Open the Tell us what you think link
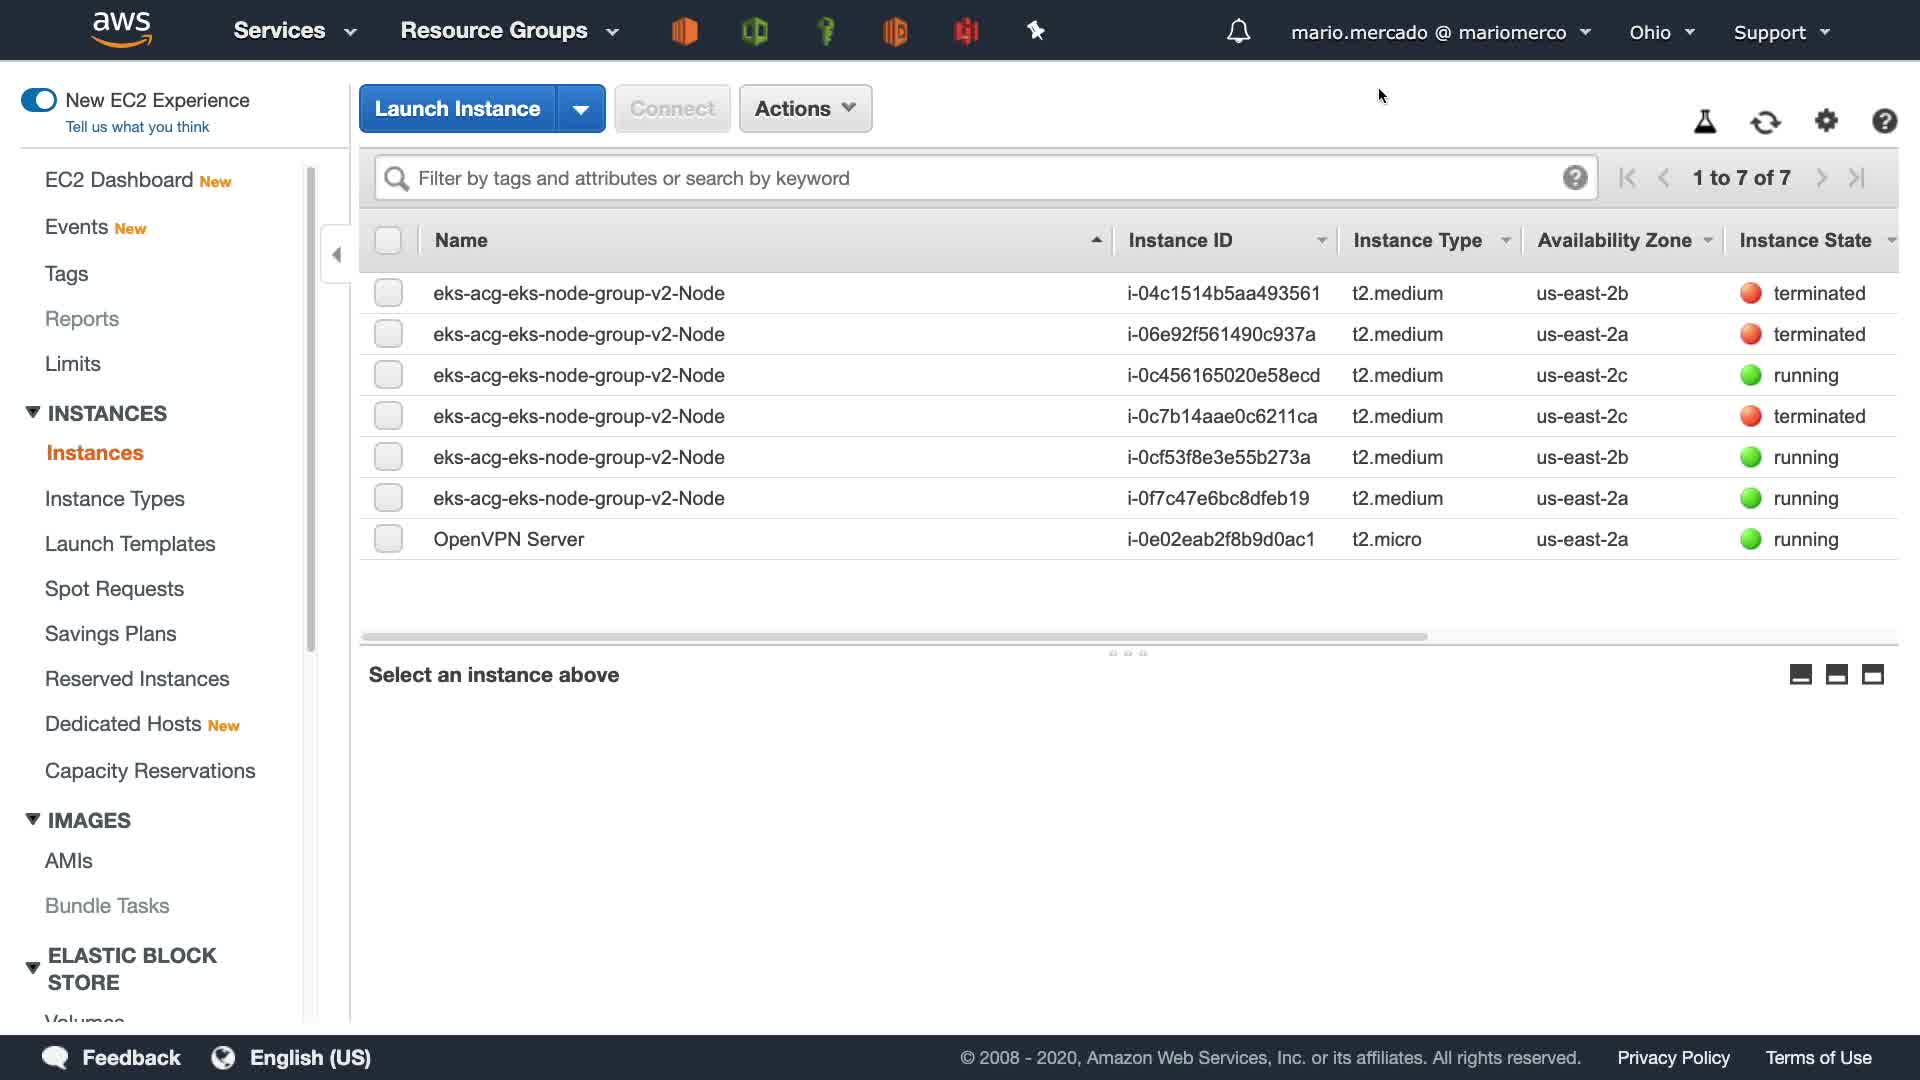Viewport: 1920px width, 1080px height. (137, 127)
